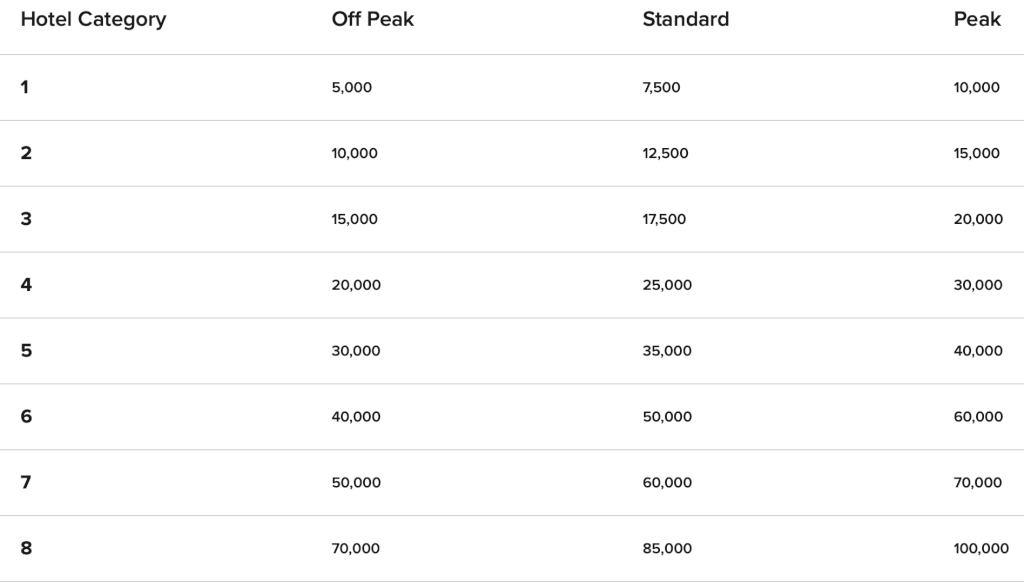Click the category 1 row label
The width and height of the screenshot is (1024, 582).
tap(25, 87)
